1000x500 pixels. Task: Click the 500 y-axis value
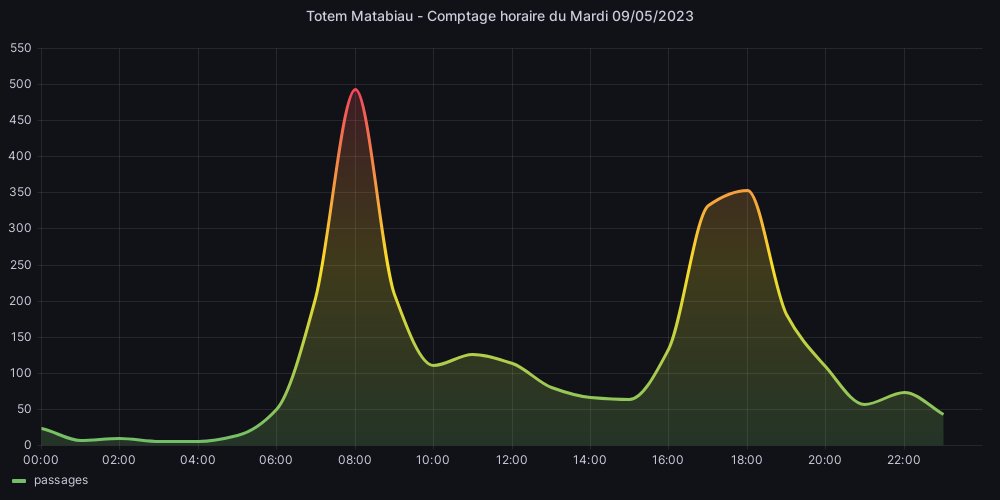22,84
